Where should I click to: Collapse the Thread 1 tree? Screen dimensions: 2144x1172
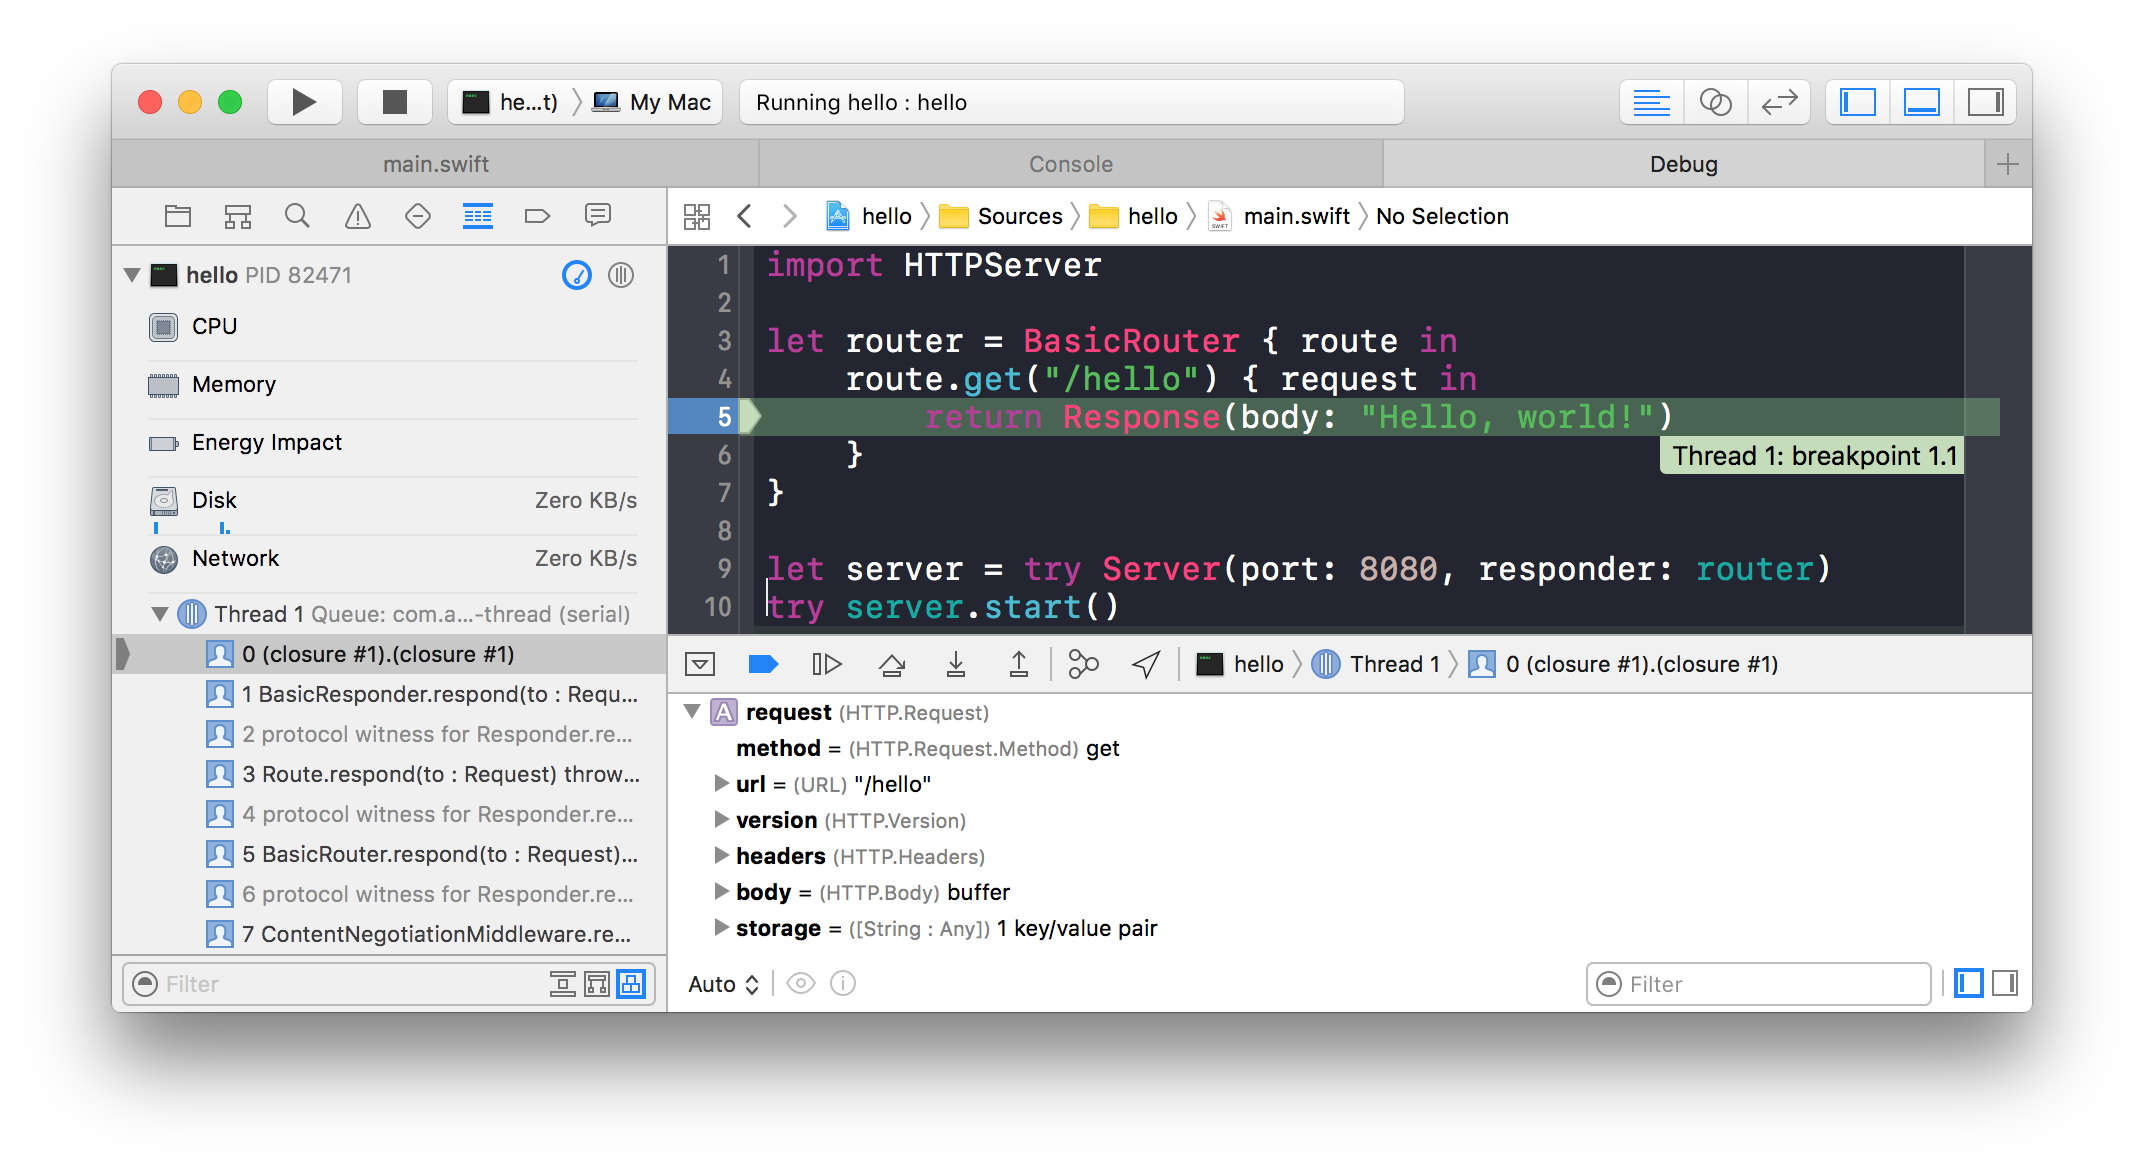pos(160,614)
